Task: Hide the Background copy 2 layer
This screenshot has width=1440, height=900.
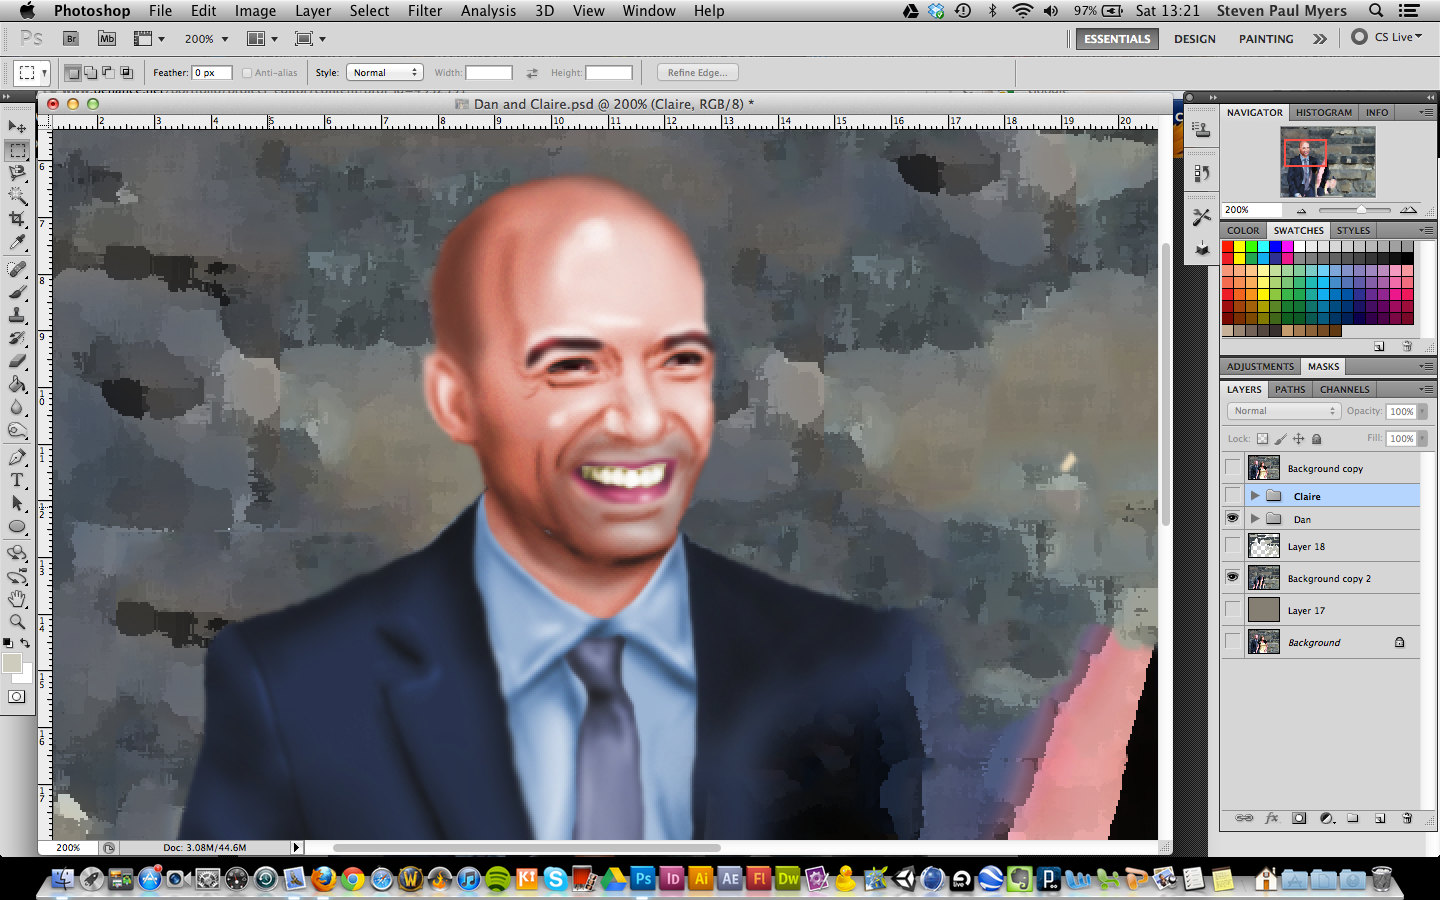Action: (x=1232, y=578)
